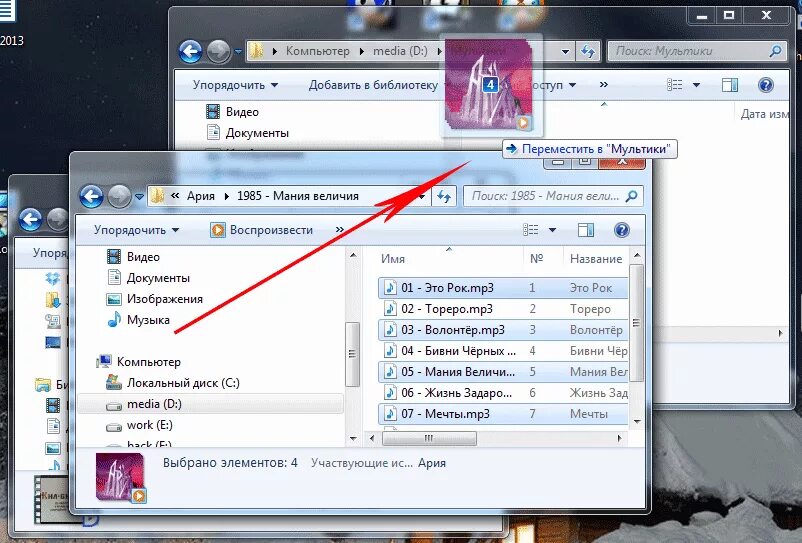Click sidebar scroll down arrow
The image size is (802, 543).
click(353, 438)
